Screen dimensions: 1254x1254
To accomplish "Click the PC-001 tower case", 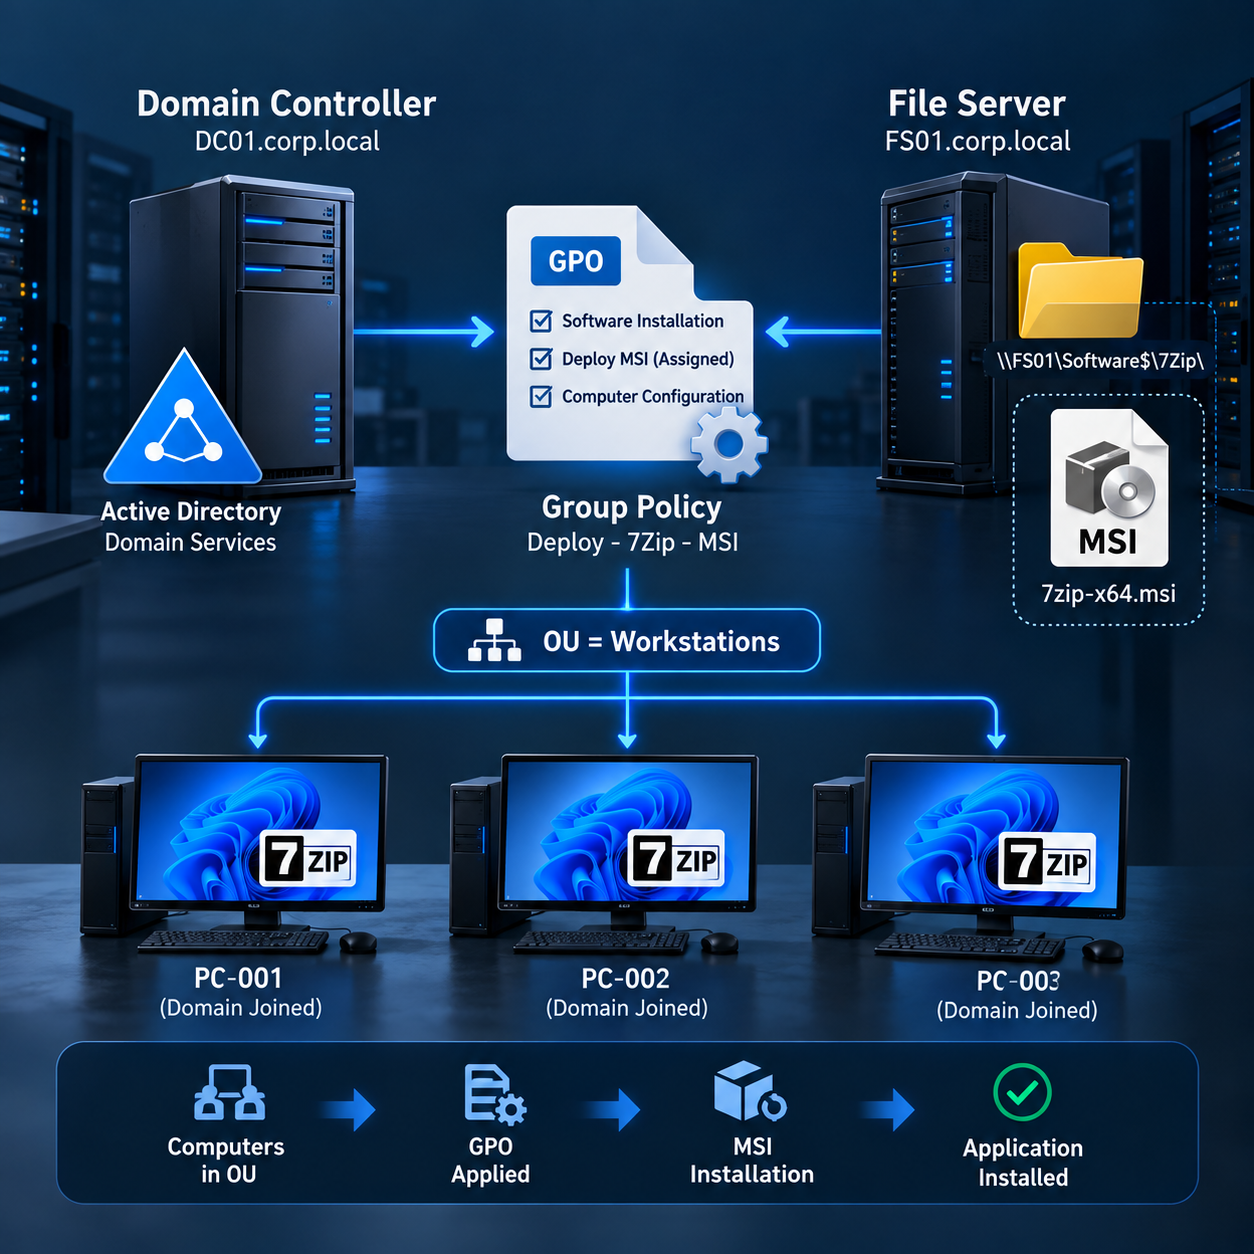I will tap(107, 855).
